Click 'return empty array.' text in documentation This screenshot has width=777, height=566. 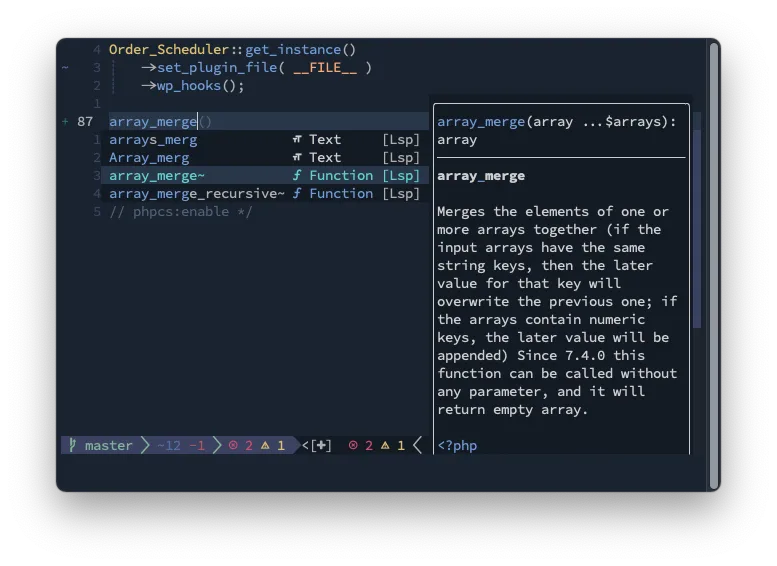point(512,410)
